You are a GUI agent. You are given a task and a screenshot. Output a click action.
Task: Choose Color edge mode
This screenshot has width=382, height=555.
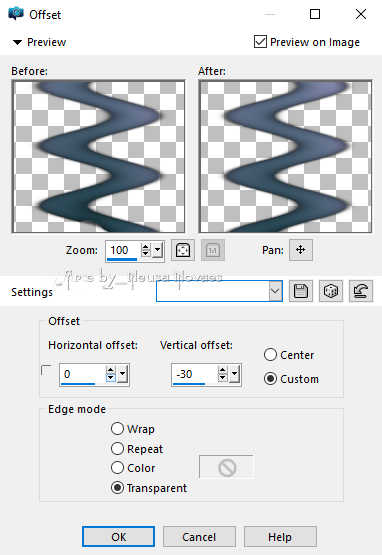click(x=117, y=468)
